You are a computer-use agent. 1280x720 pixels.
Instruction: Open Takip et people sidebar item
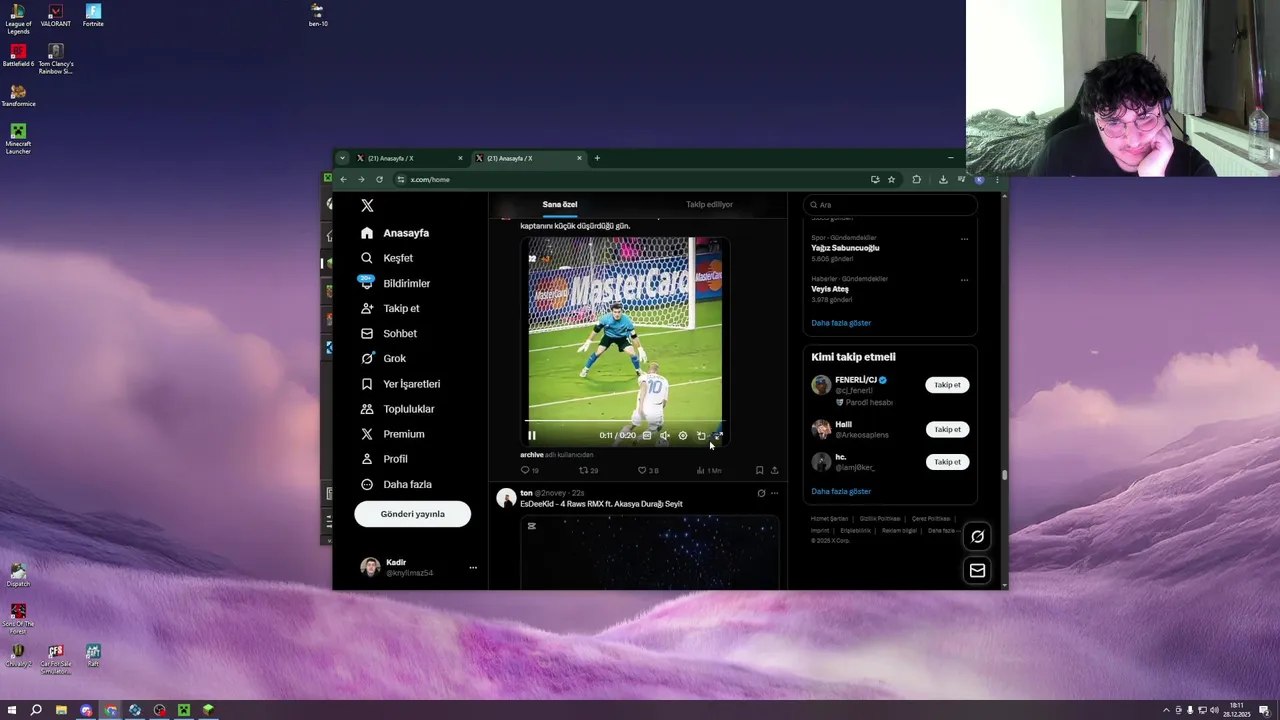[390, 308]
